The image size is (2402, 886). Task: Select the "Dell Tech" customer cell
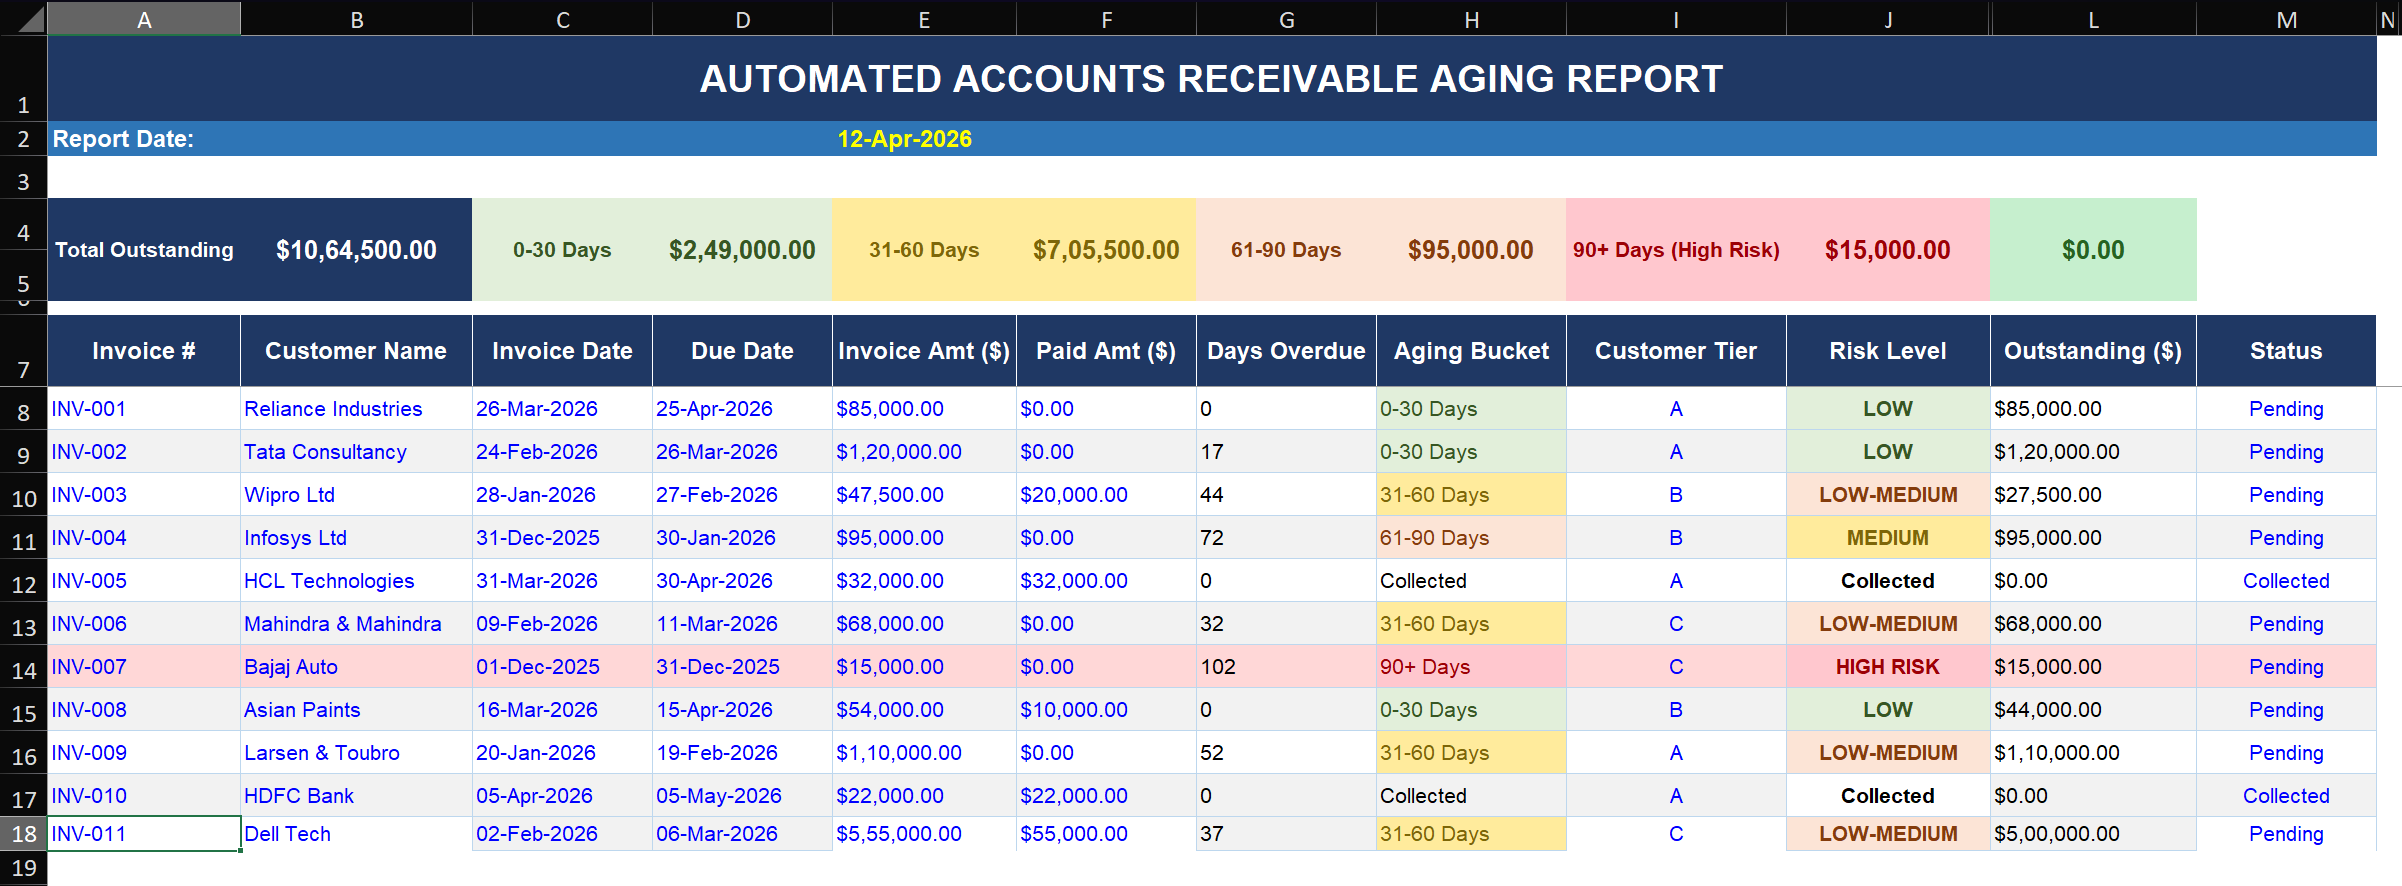pos(356,834)
